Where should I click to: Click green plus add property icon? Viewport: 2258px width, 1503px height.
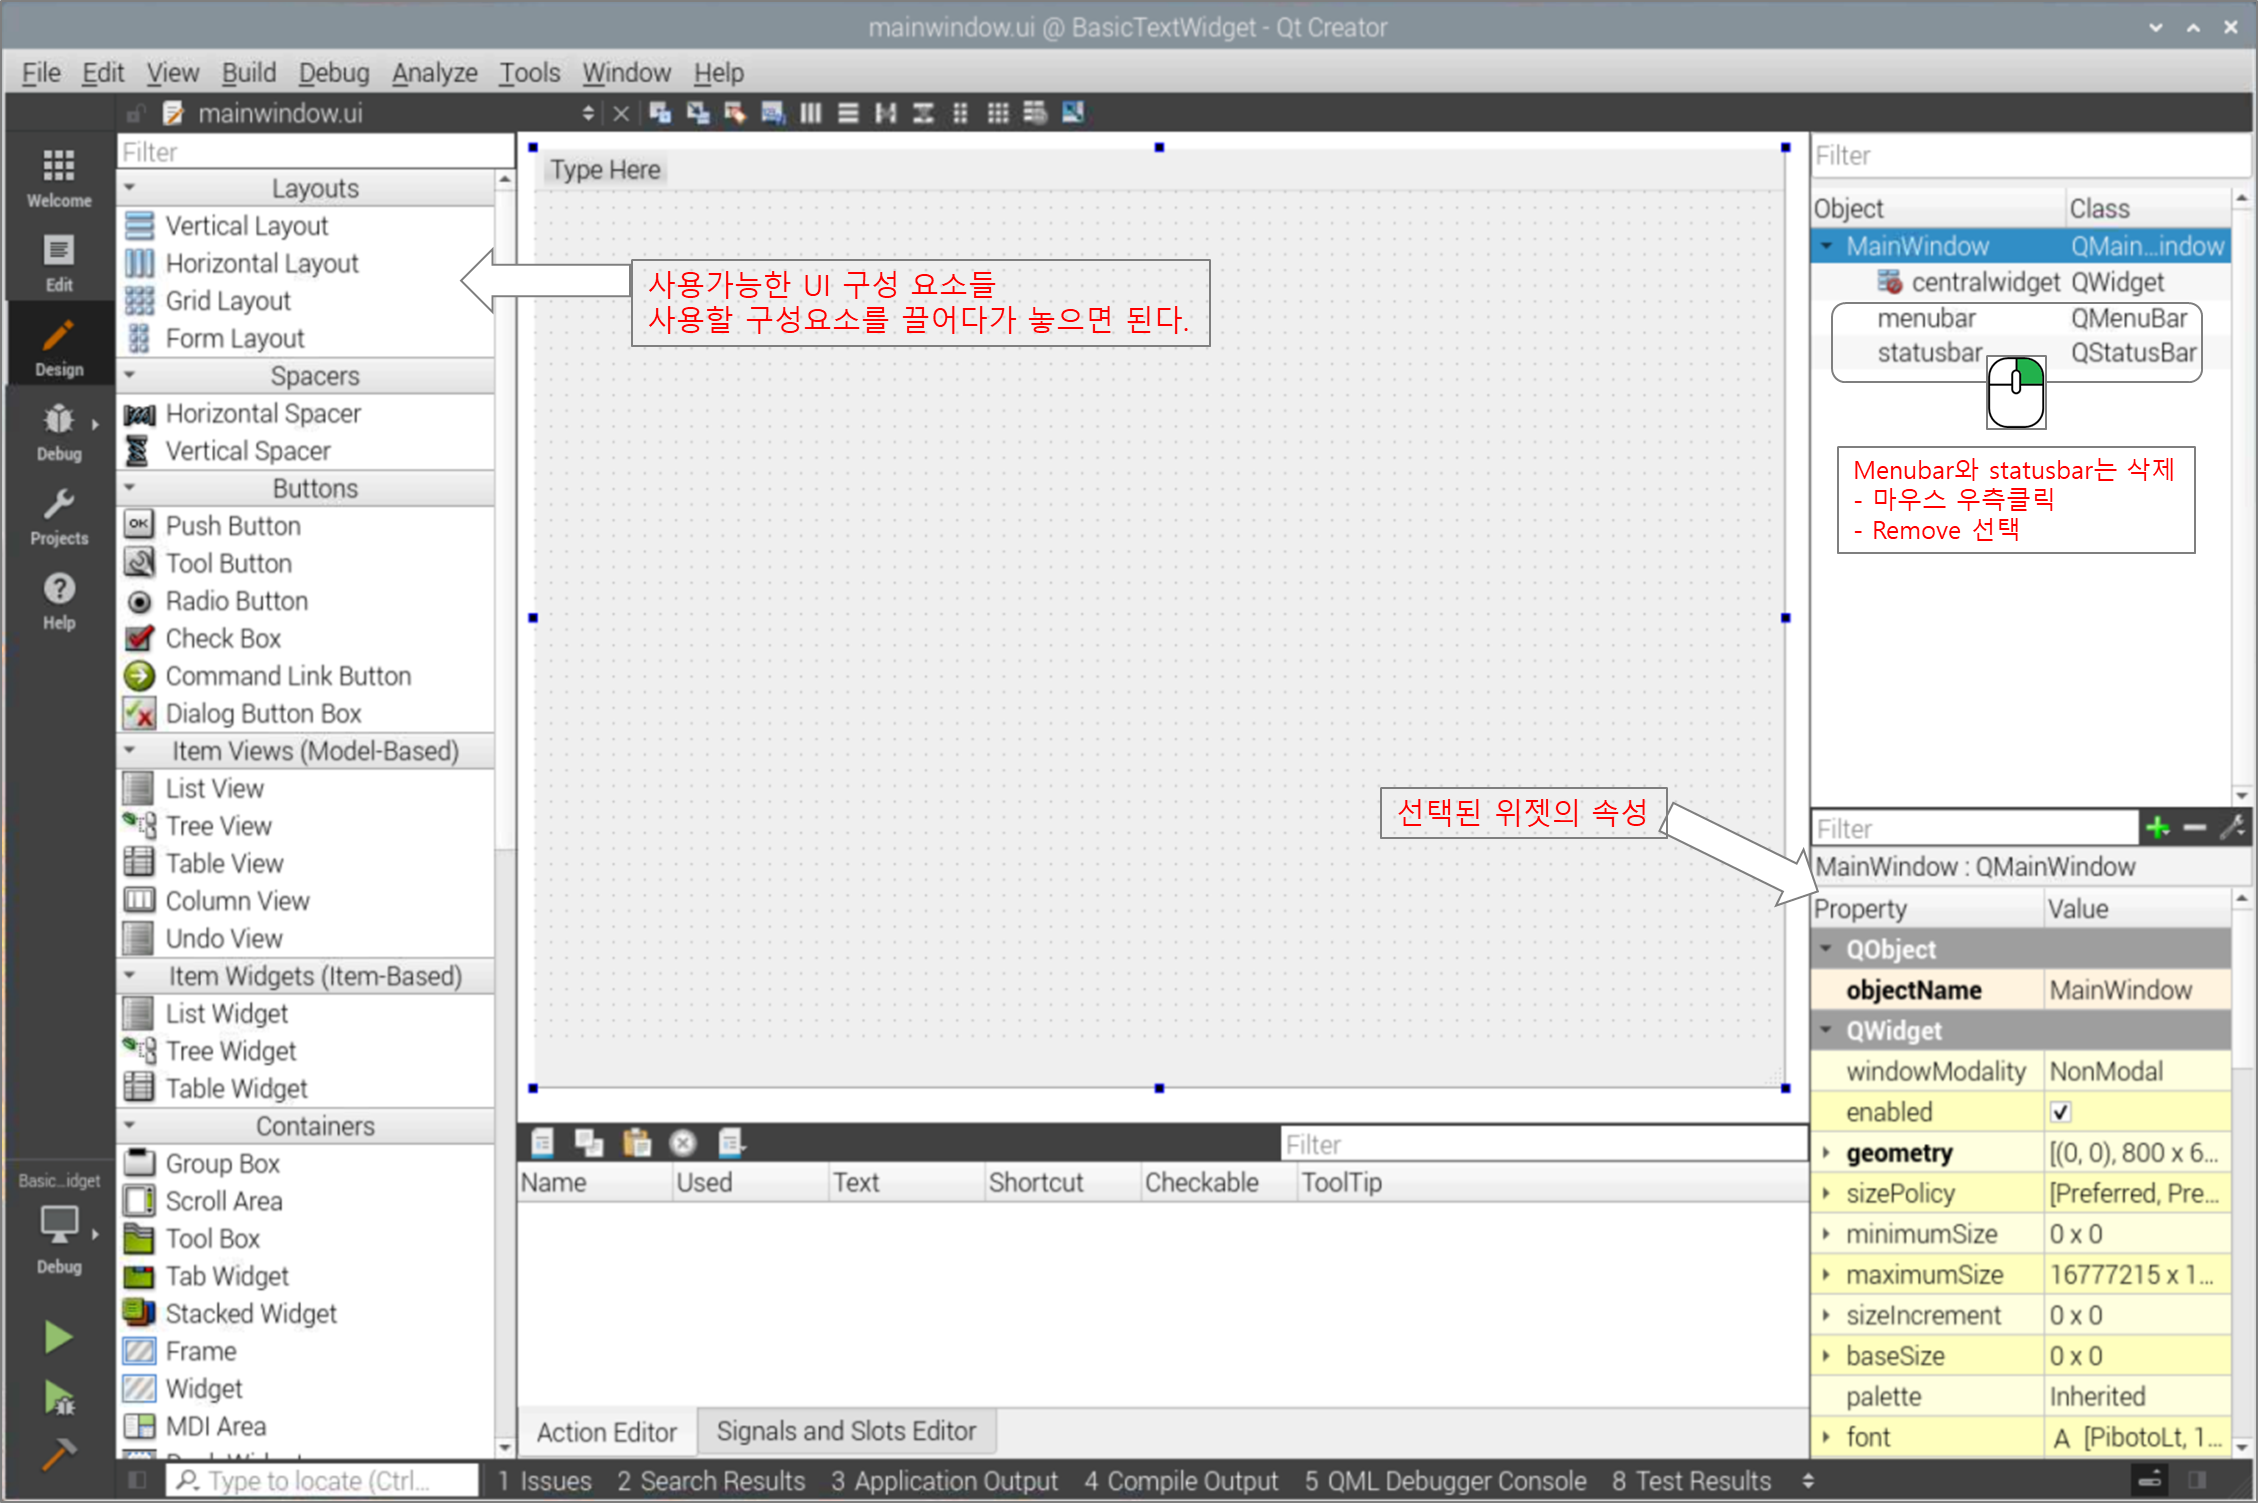[2157, 828]
